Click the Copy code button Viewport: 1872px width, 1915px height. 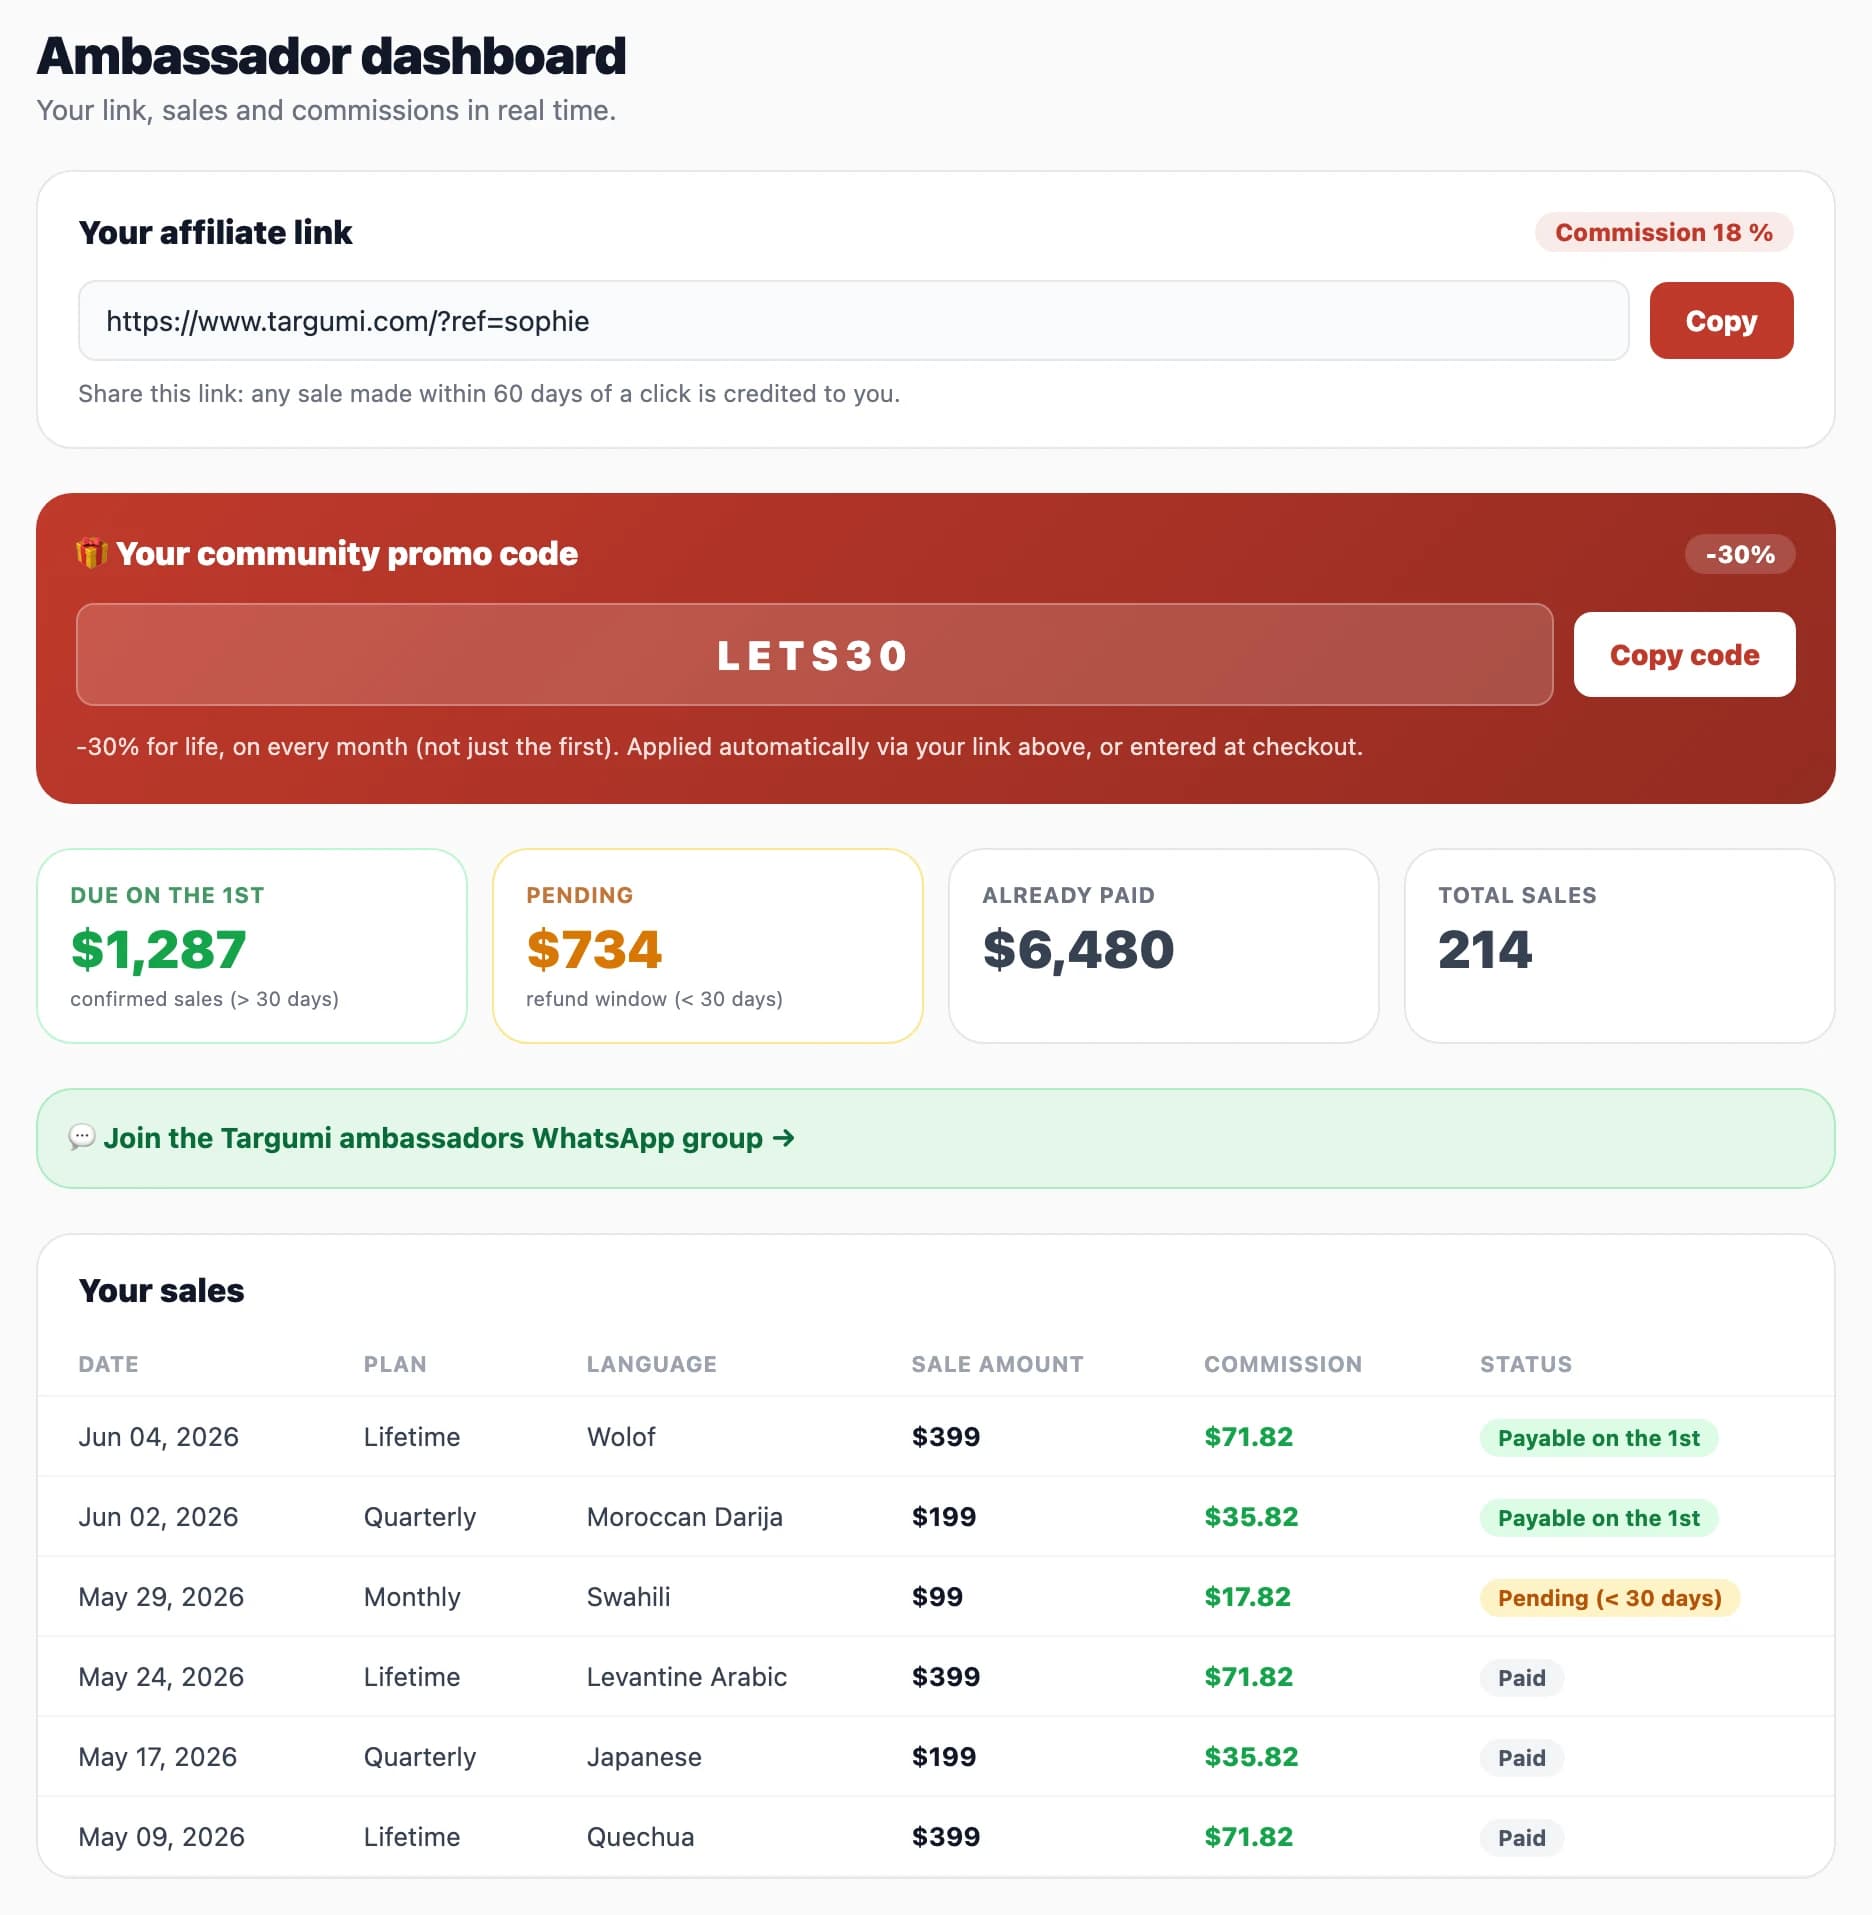click(x=1684, y=654)
